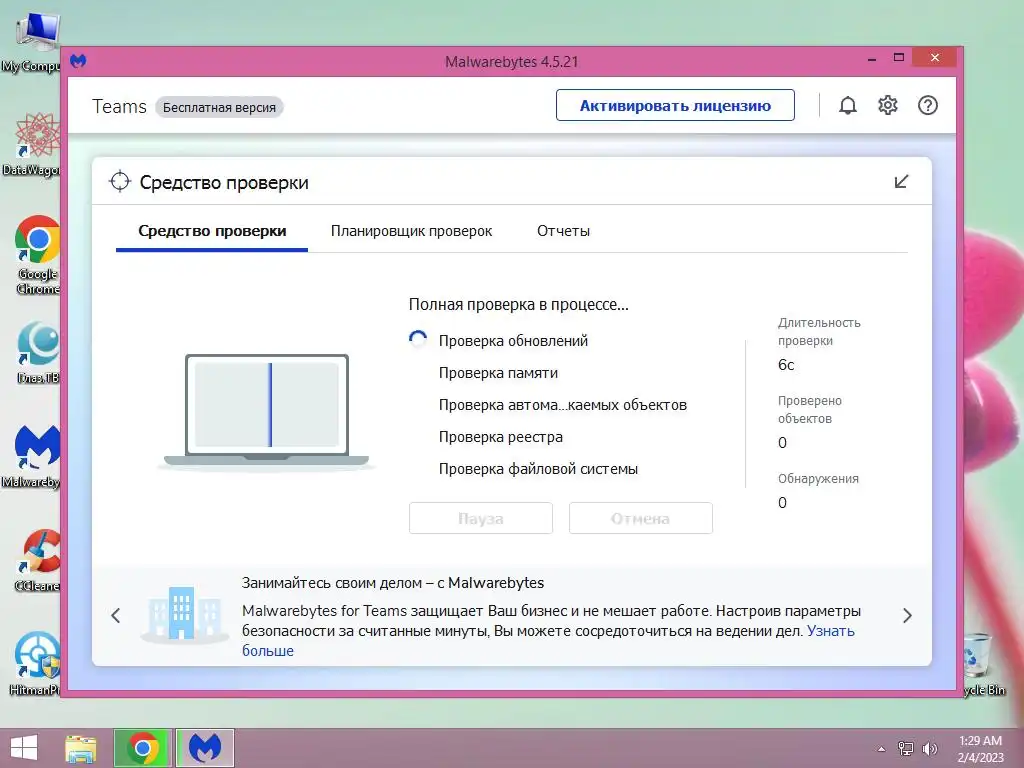Click the Malwarebytes logo in title bar

78,61
